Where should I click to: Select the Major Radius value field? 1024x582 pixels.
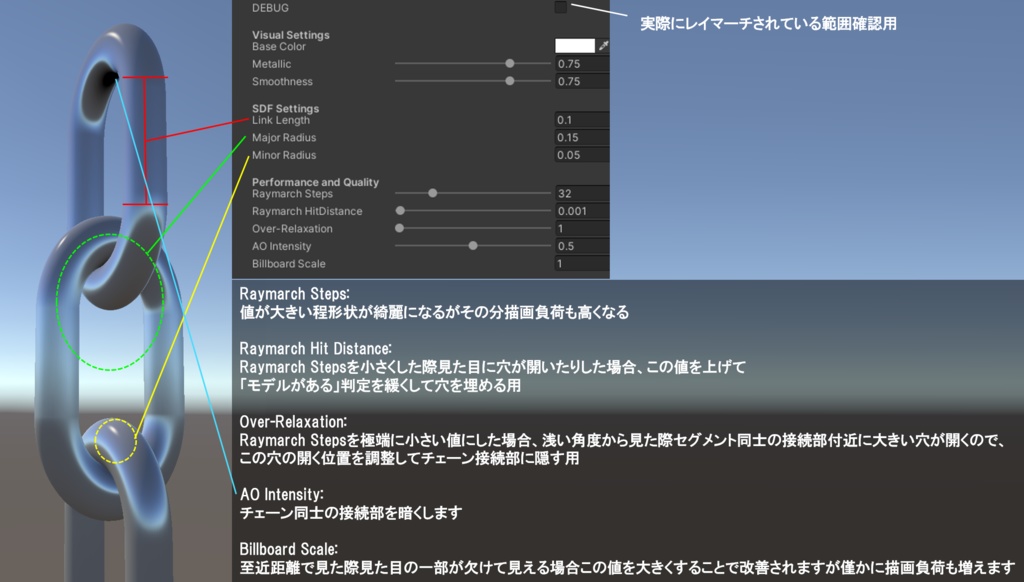click(x=580, y=137)
